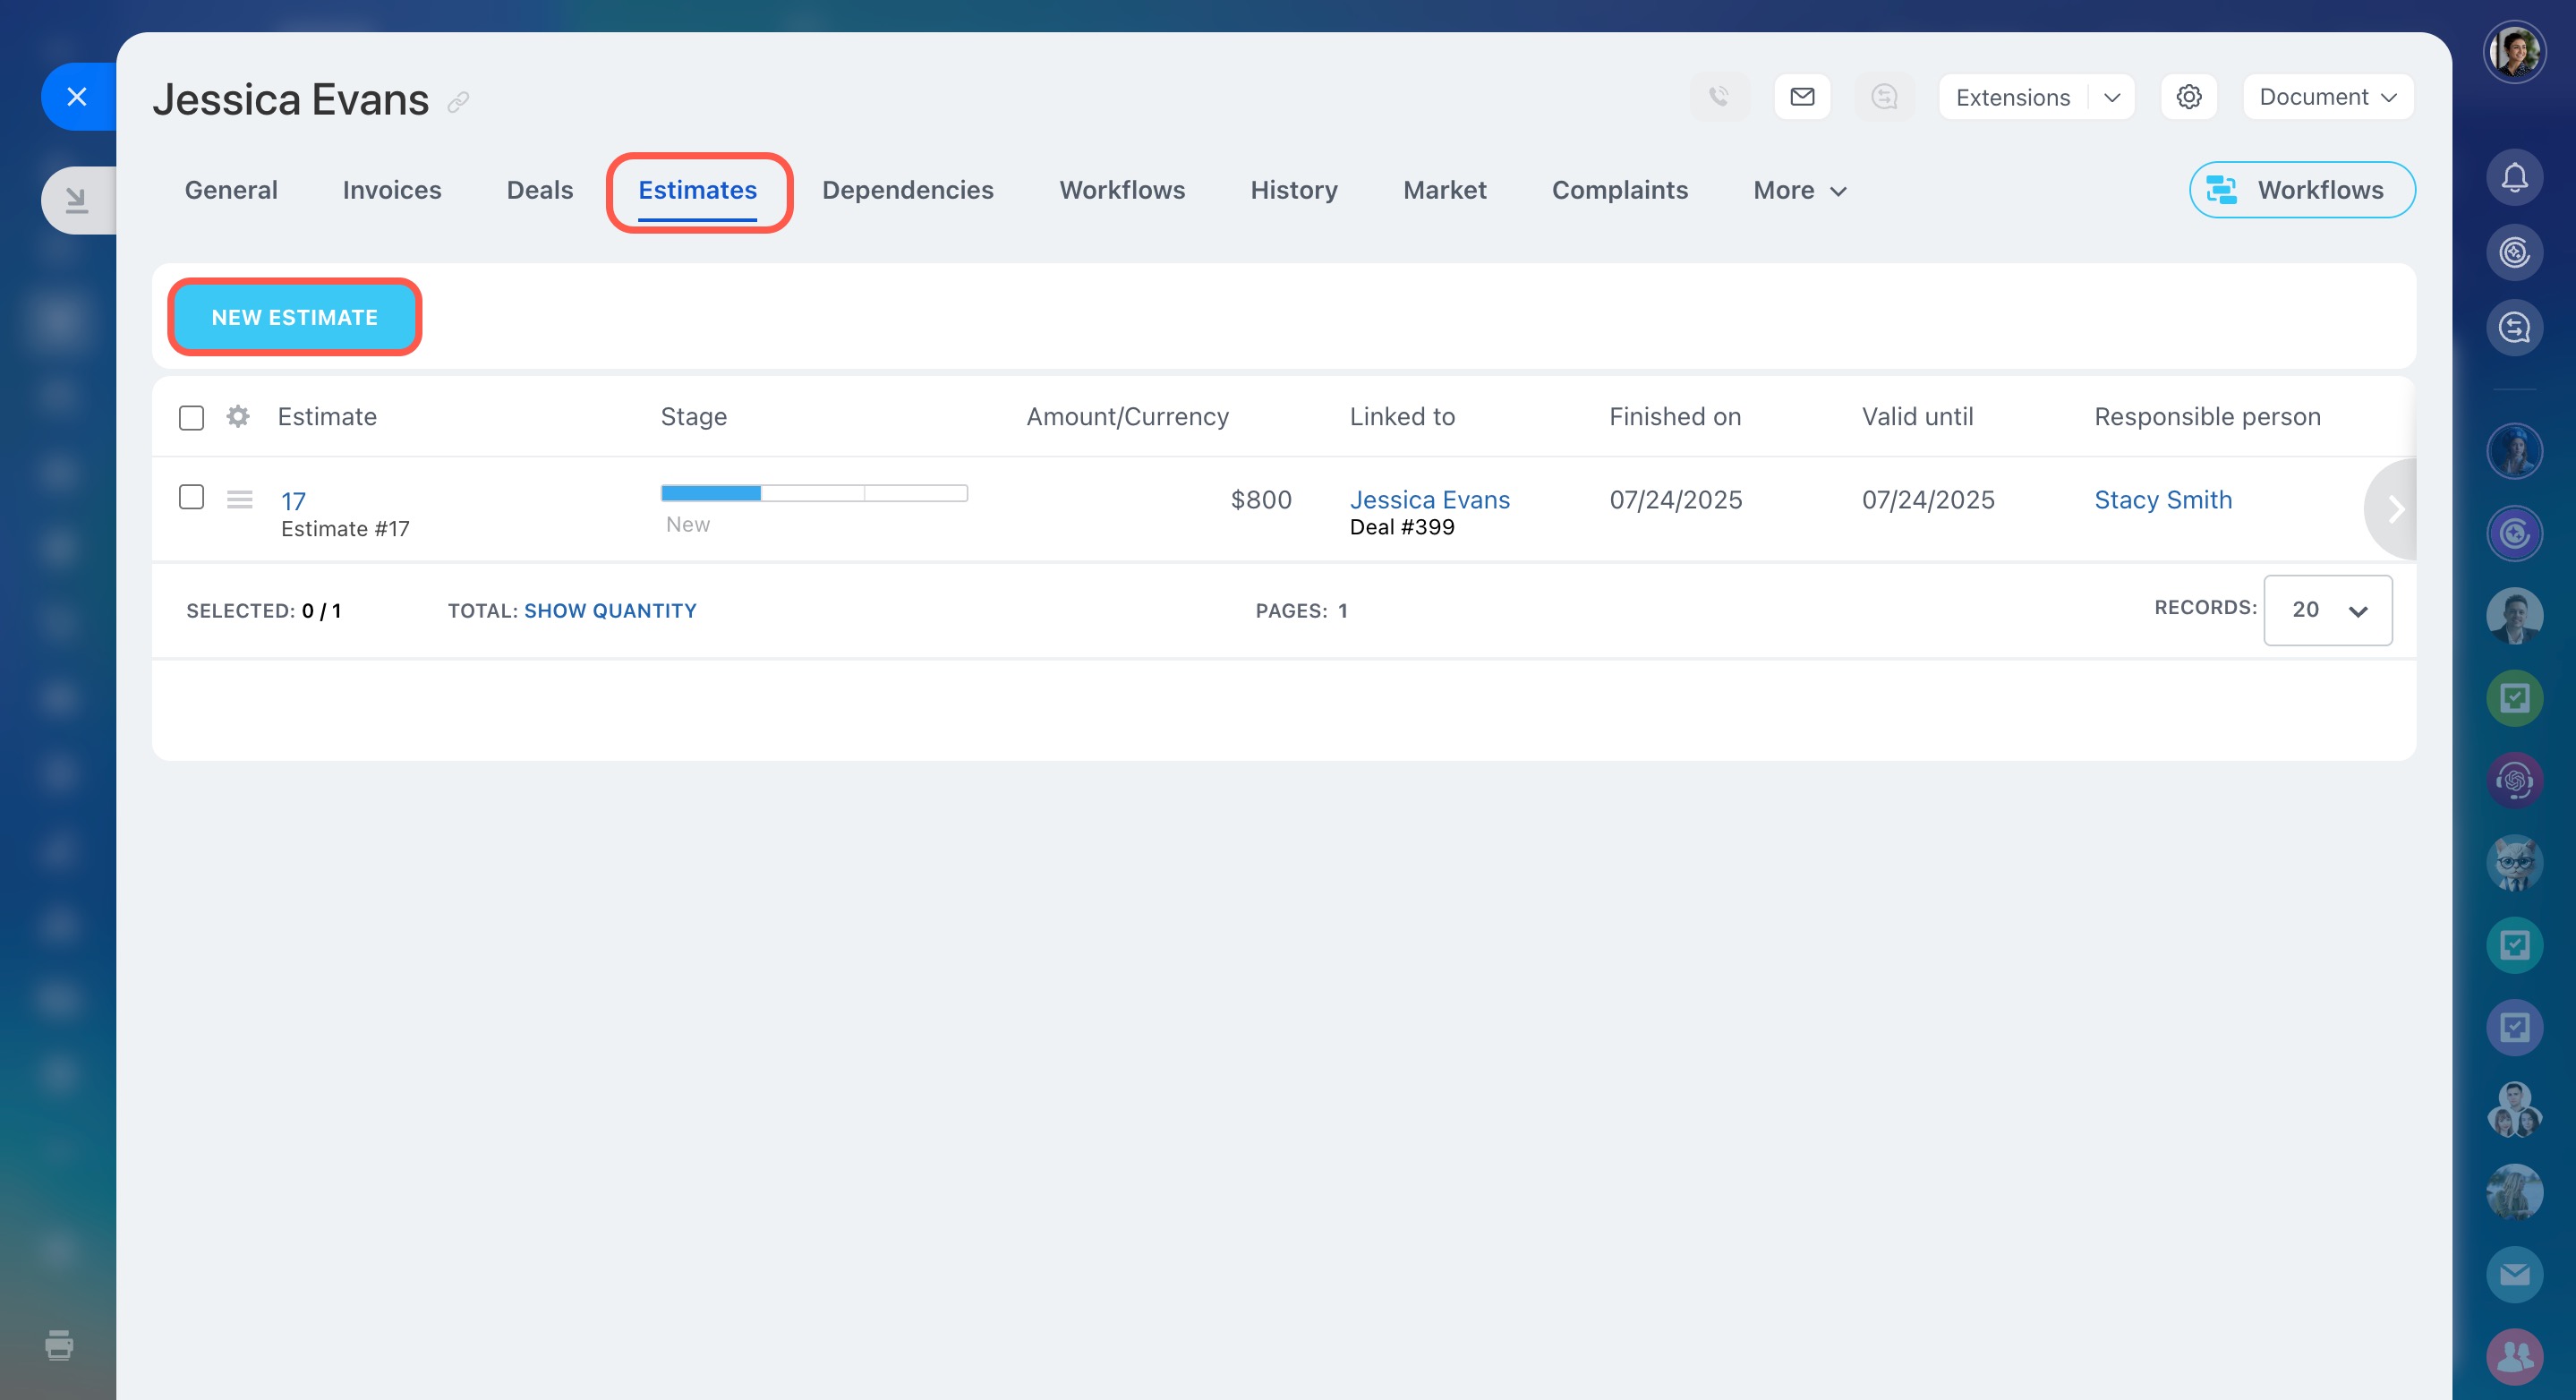2576x1400 pixels.
Task: Click the row actions hamburger menu icon
Action: [x=239, y=499]
